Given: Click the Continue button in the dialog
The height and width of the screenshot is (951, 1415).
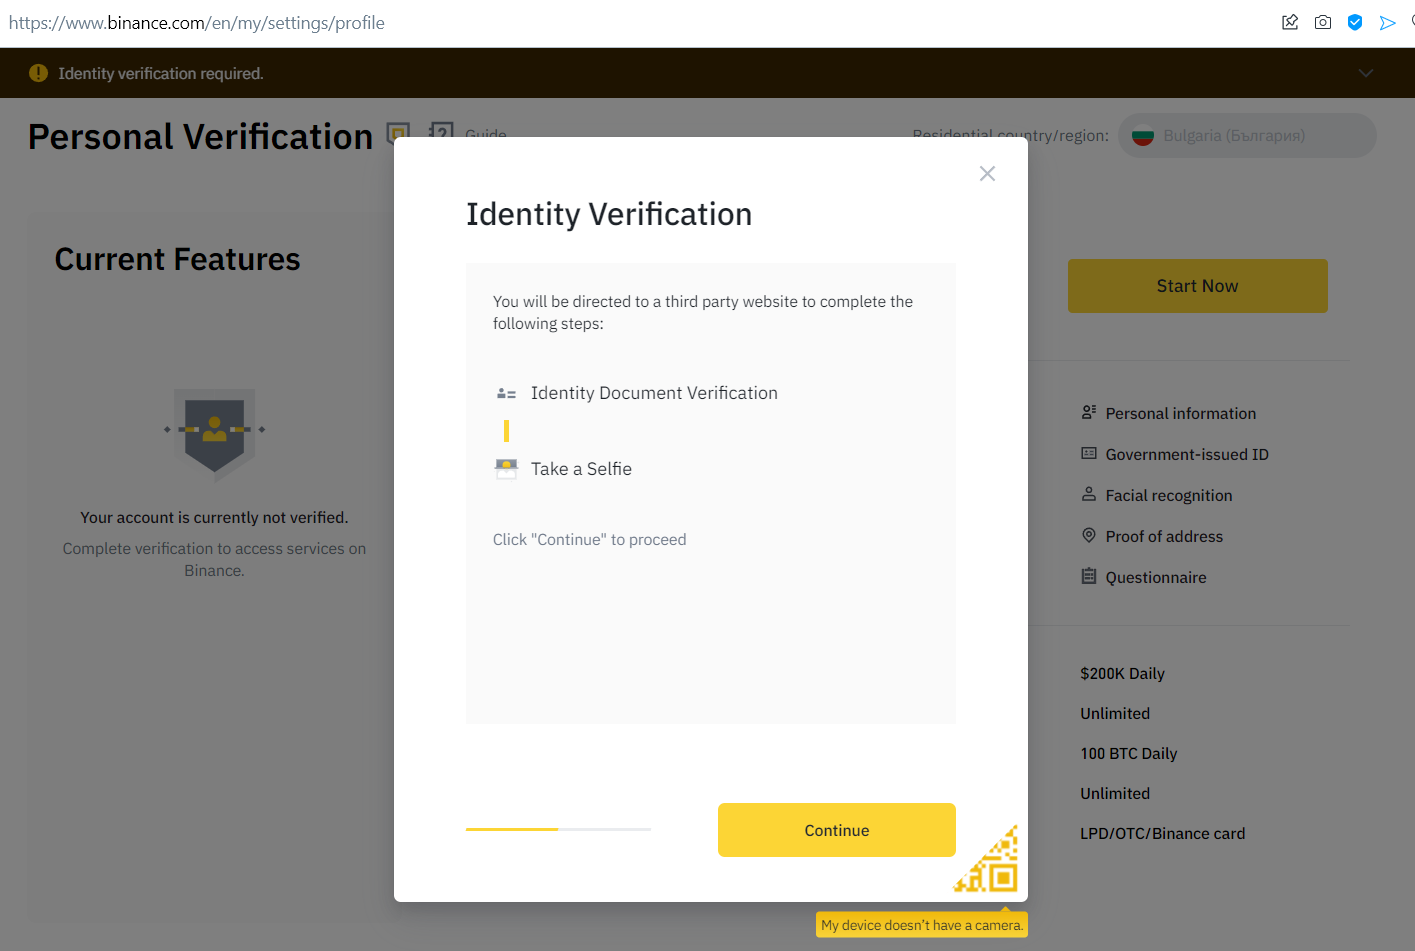Looking at the screenshot, I should click(x=837, y=830).
